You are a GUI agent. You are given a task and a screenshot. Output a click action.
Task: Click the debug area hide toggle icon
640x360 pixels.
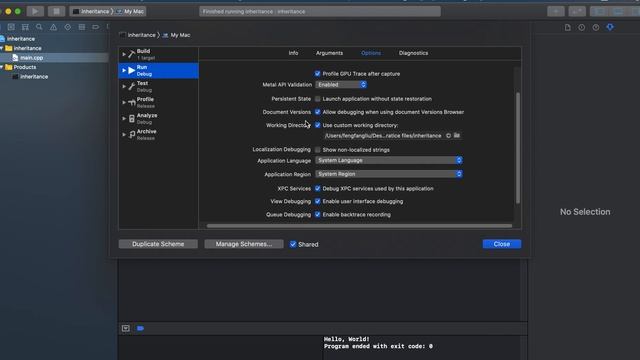[126, 328]
